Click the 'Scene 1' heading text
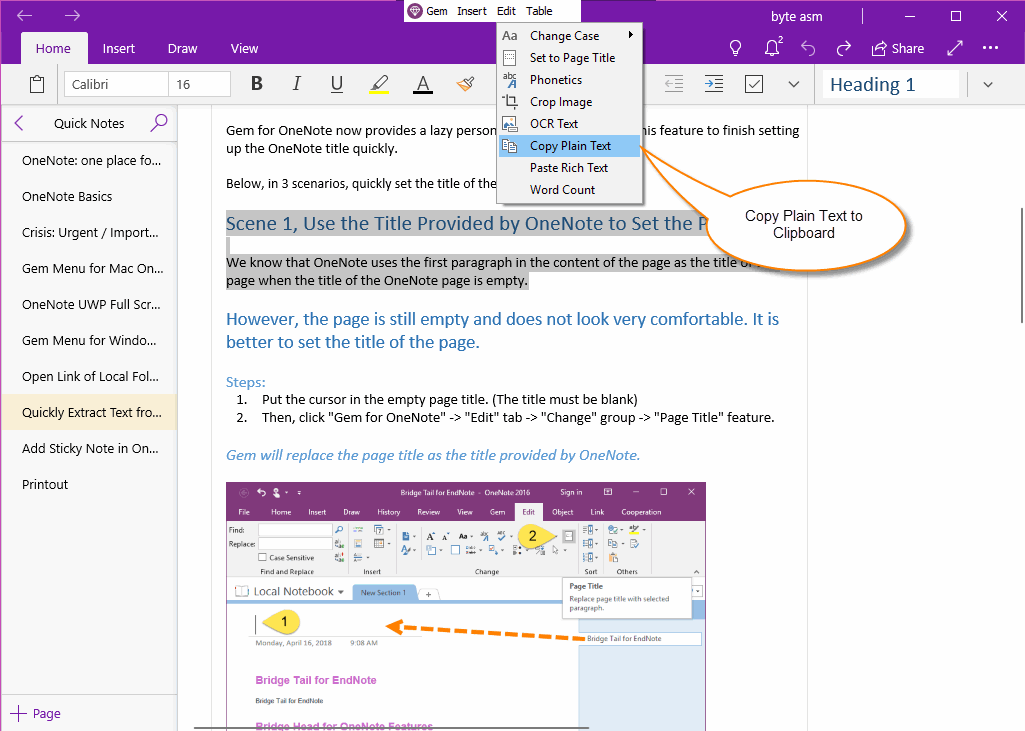The image size is (1025, 731). tap(465, 224)
